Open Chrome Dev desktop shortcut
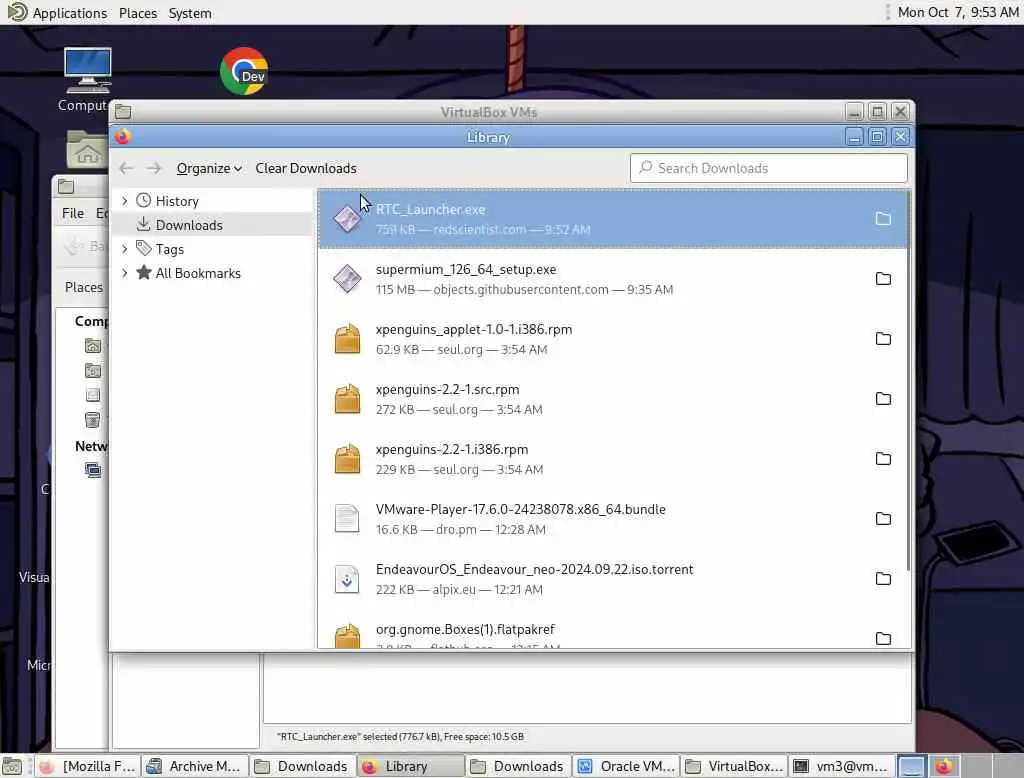The width and height of the screenshot is (1024, 778). (244, 71)
